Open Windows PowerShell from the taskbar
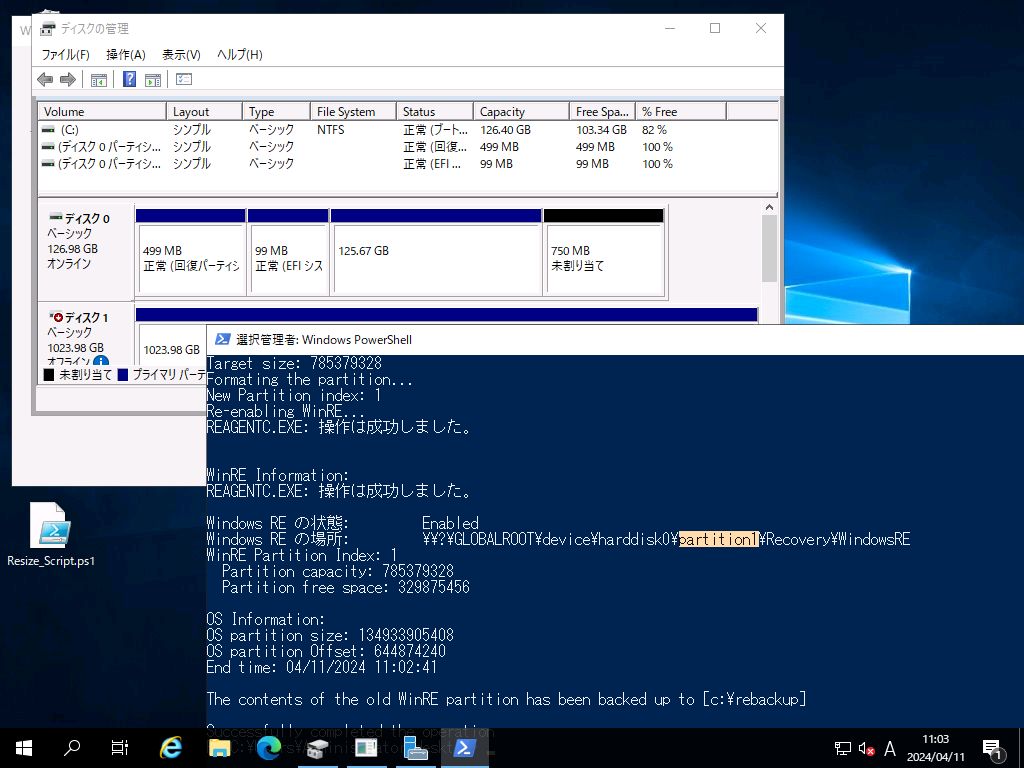Image resolution: width=1024 pixels, height=768 pixels. coord(464,747)
